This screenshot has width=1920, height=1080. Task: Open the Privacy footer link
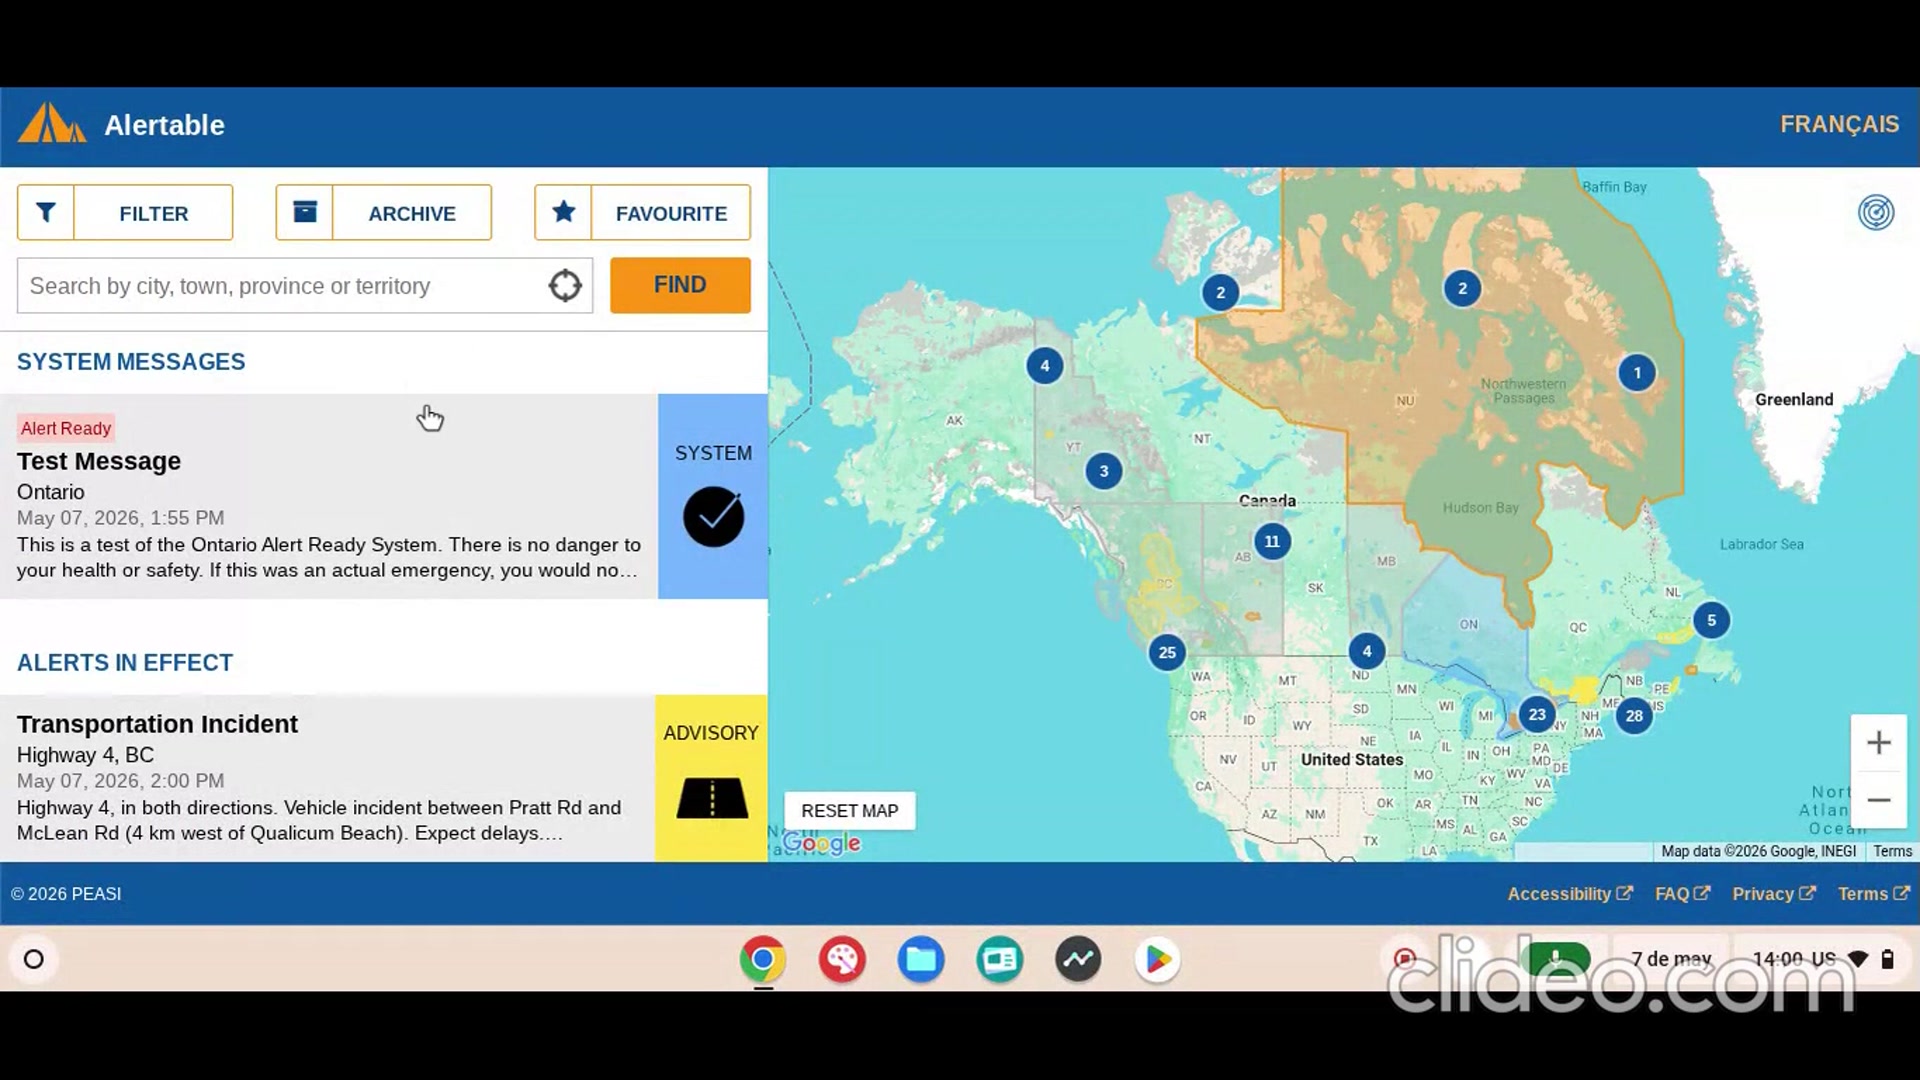[x=1773, y=894]
